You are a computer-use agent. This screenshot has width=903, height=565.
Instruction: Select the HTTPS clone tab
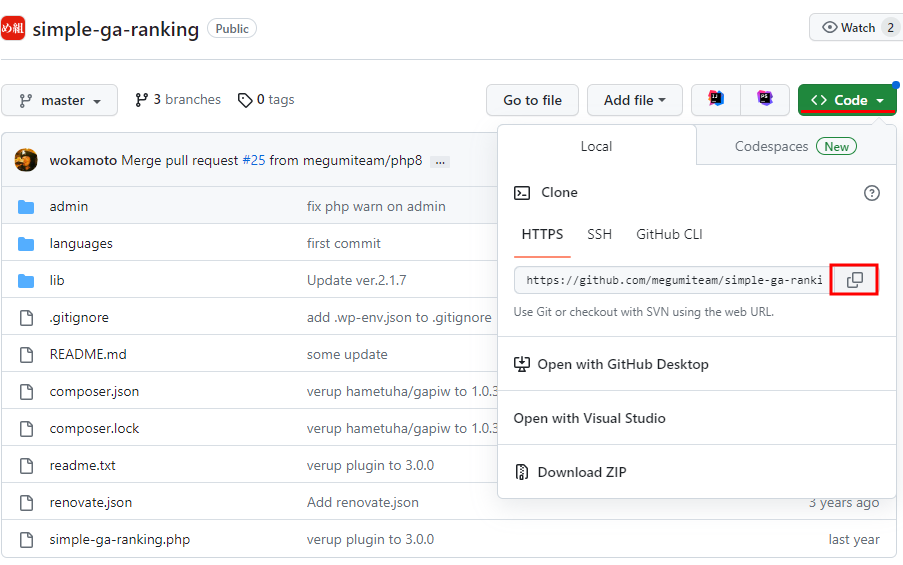click(542, 234)
